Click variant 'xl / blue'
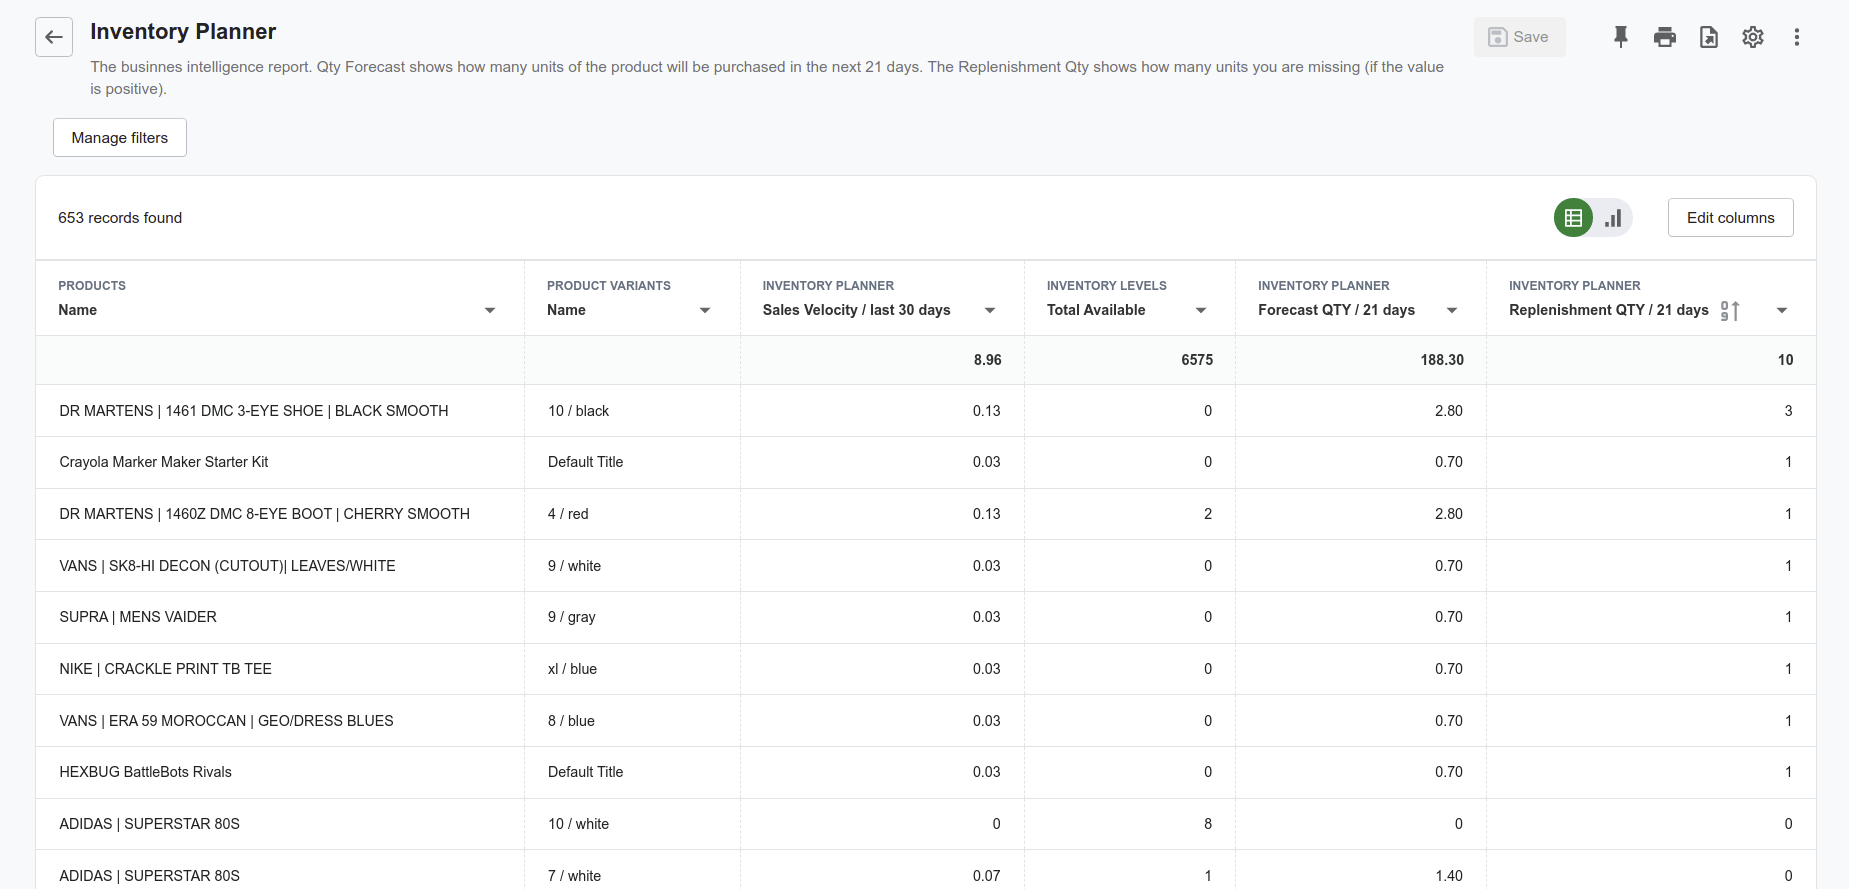1849x889 pixels. pos(572,669)
